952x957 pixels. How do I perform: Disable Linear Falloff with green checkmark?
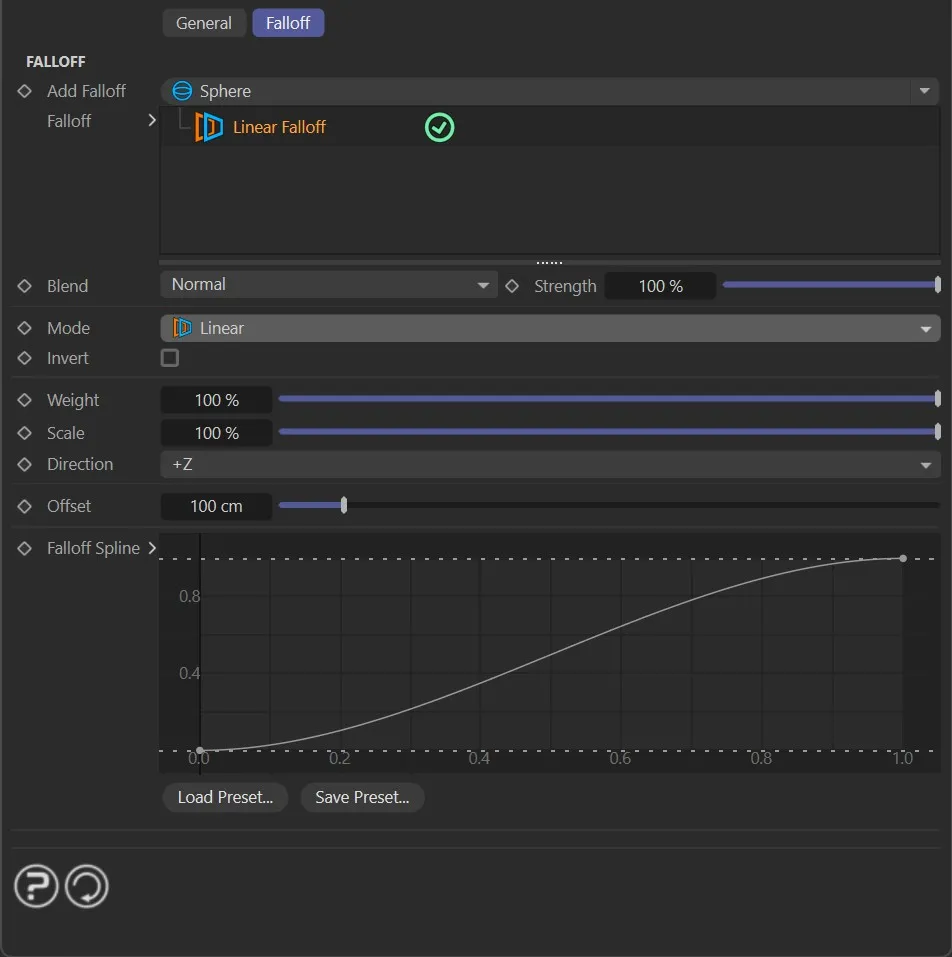tap(439, 127)
